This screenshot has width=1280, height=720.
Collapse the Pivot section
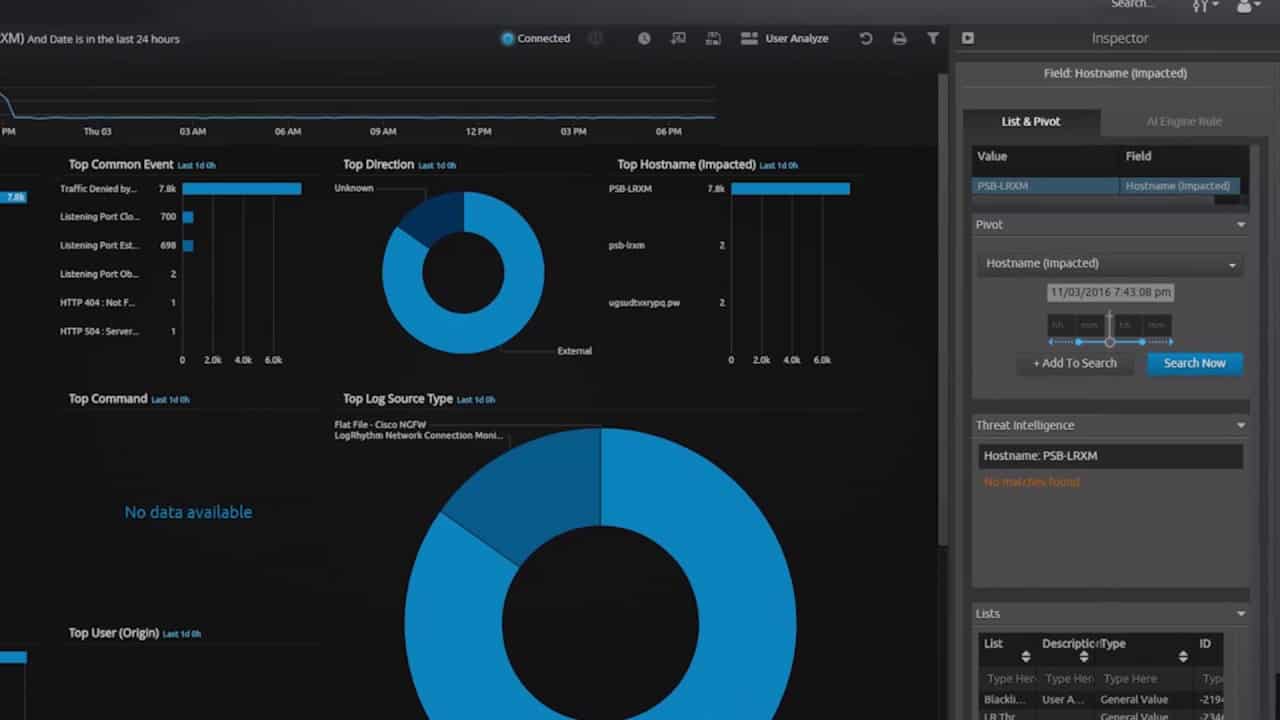point(1241,225)
